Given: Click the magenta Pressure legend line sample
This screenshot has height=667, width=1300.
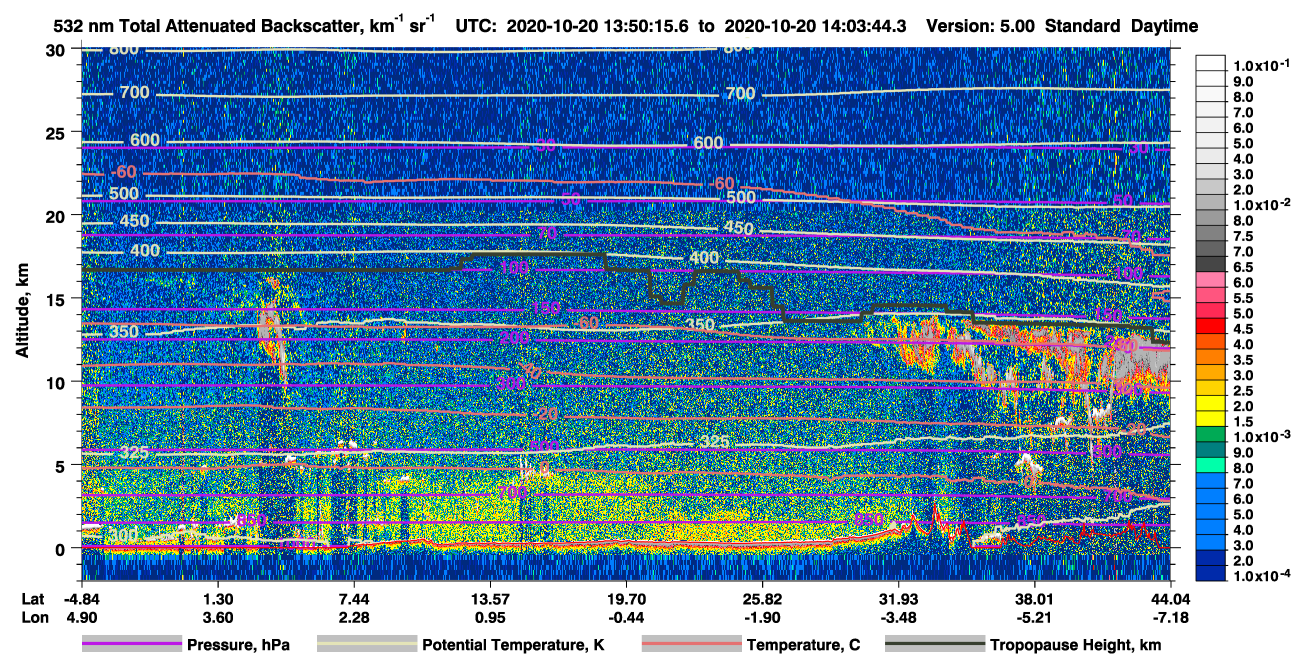Looking at the screenshot, I should click(131, 645).
